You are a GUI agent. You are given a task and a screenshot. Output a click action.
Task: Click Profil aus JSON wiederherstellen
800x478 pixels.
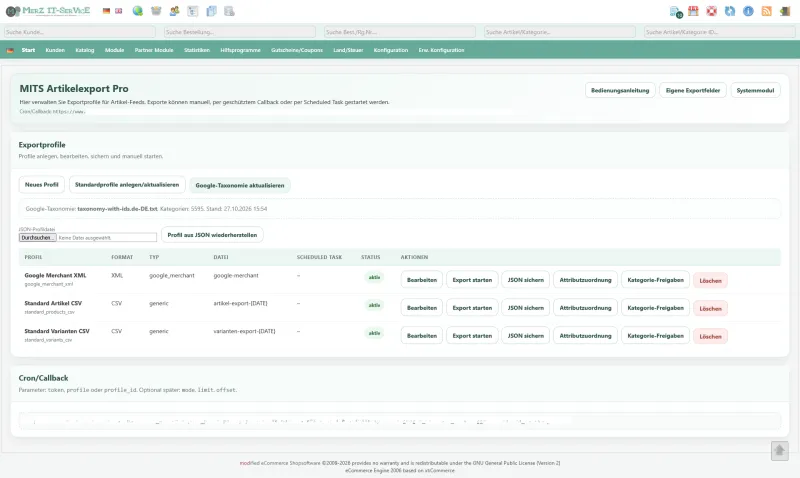212,235
